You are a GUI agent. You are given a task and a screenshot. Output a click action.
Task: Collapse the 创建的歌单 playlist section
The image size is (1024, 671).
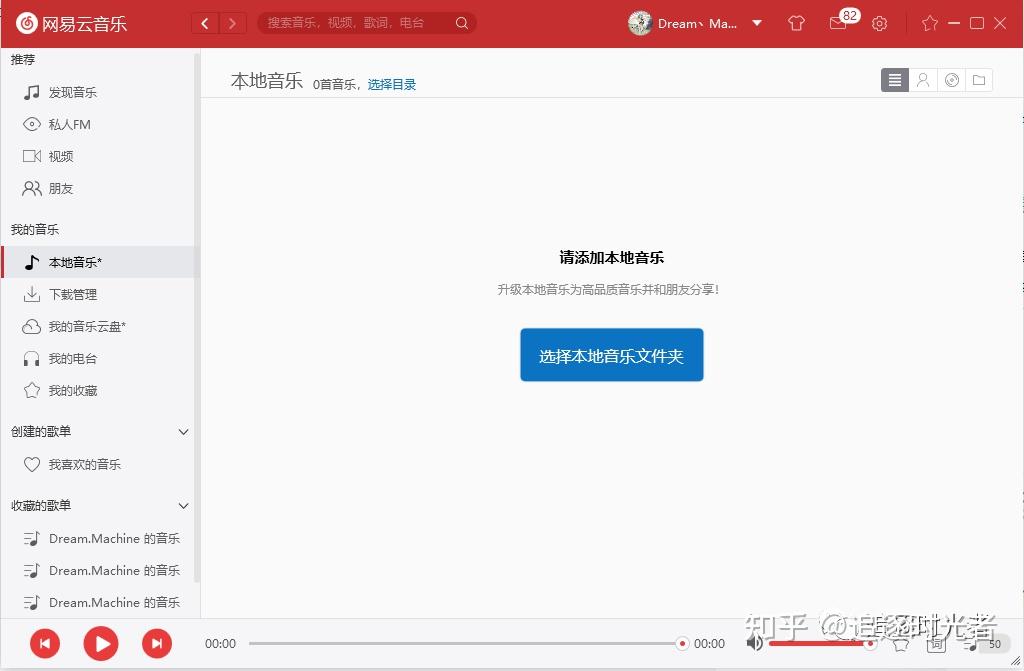[x=183, y=431]
